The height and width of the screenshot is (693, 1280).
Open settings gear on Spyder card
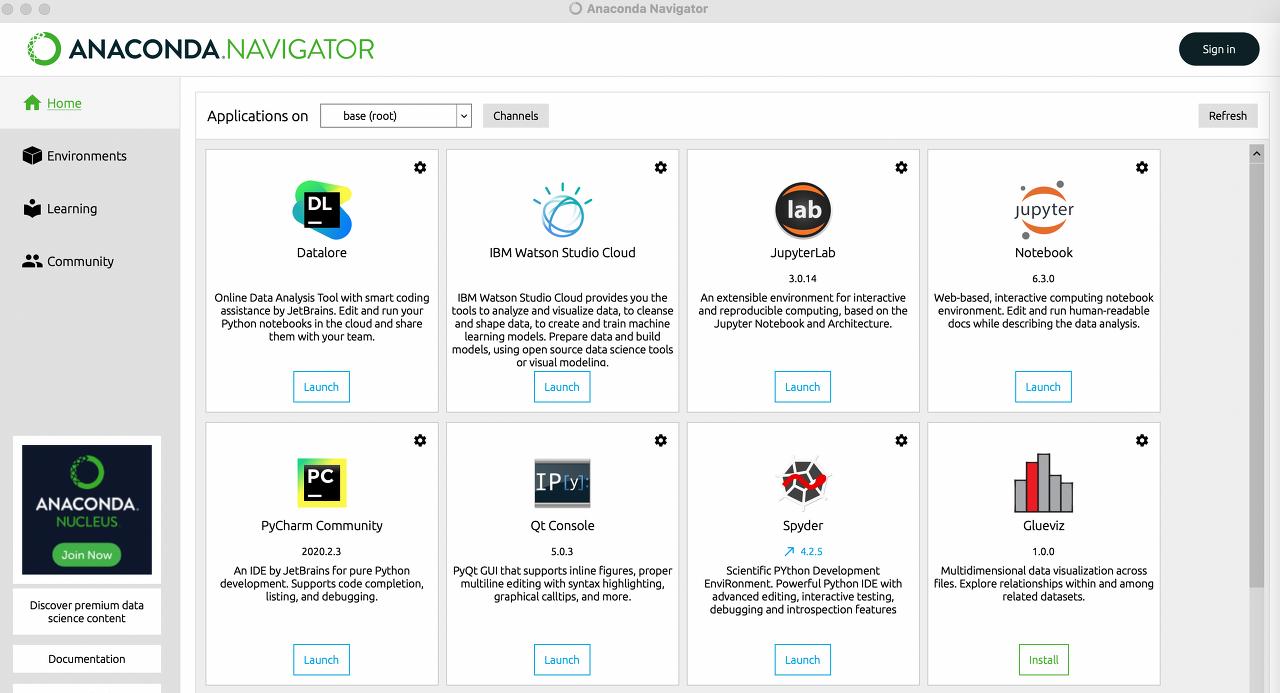point(901,440)
